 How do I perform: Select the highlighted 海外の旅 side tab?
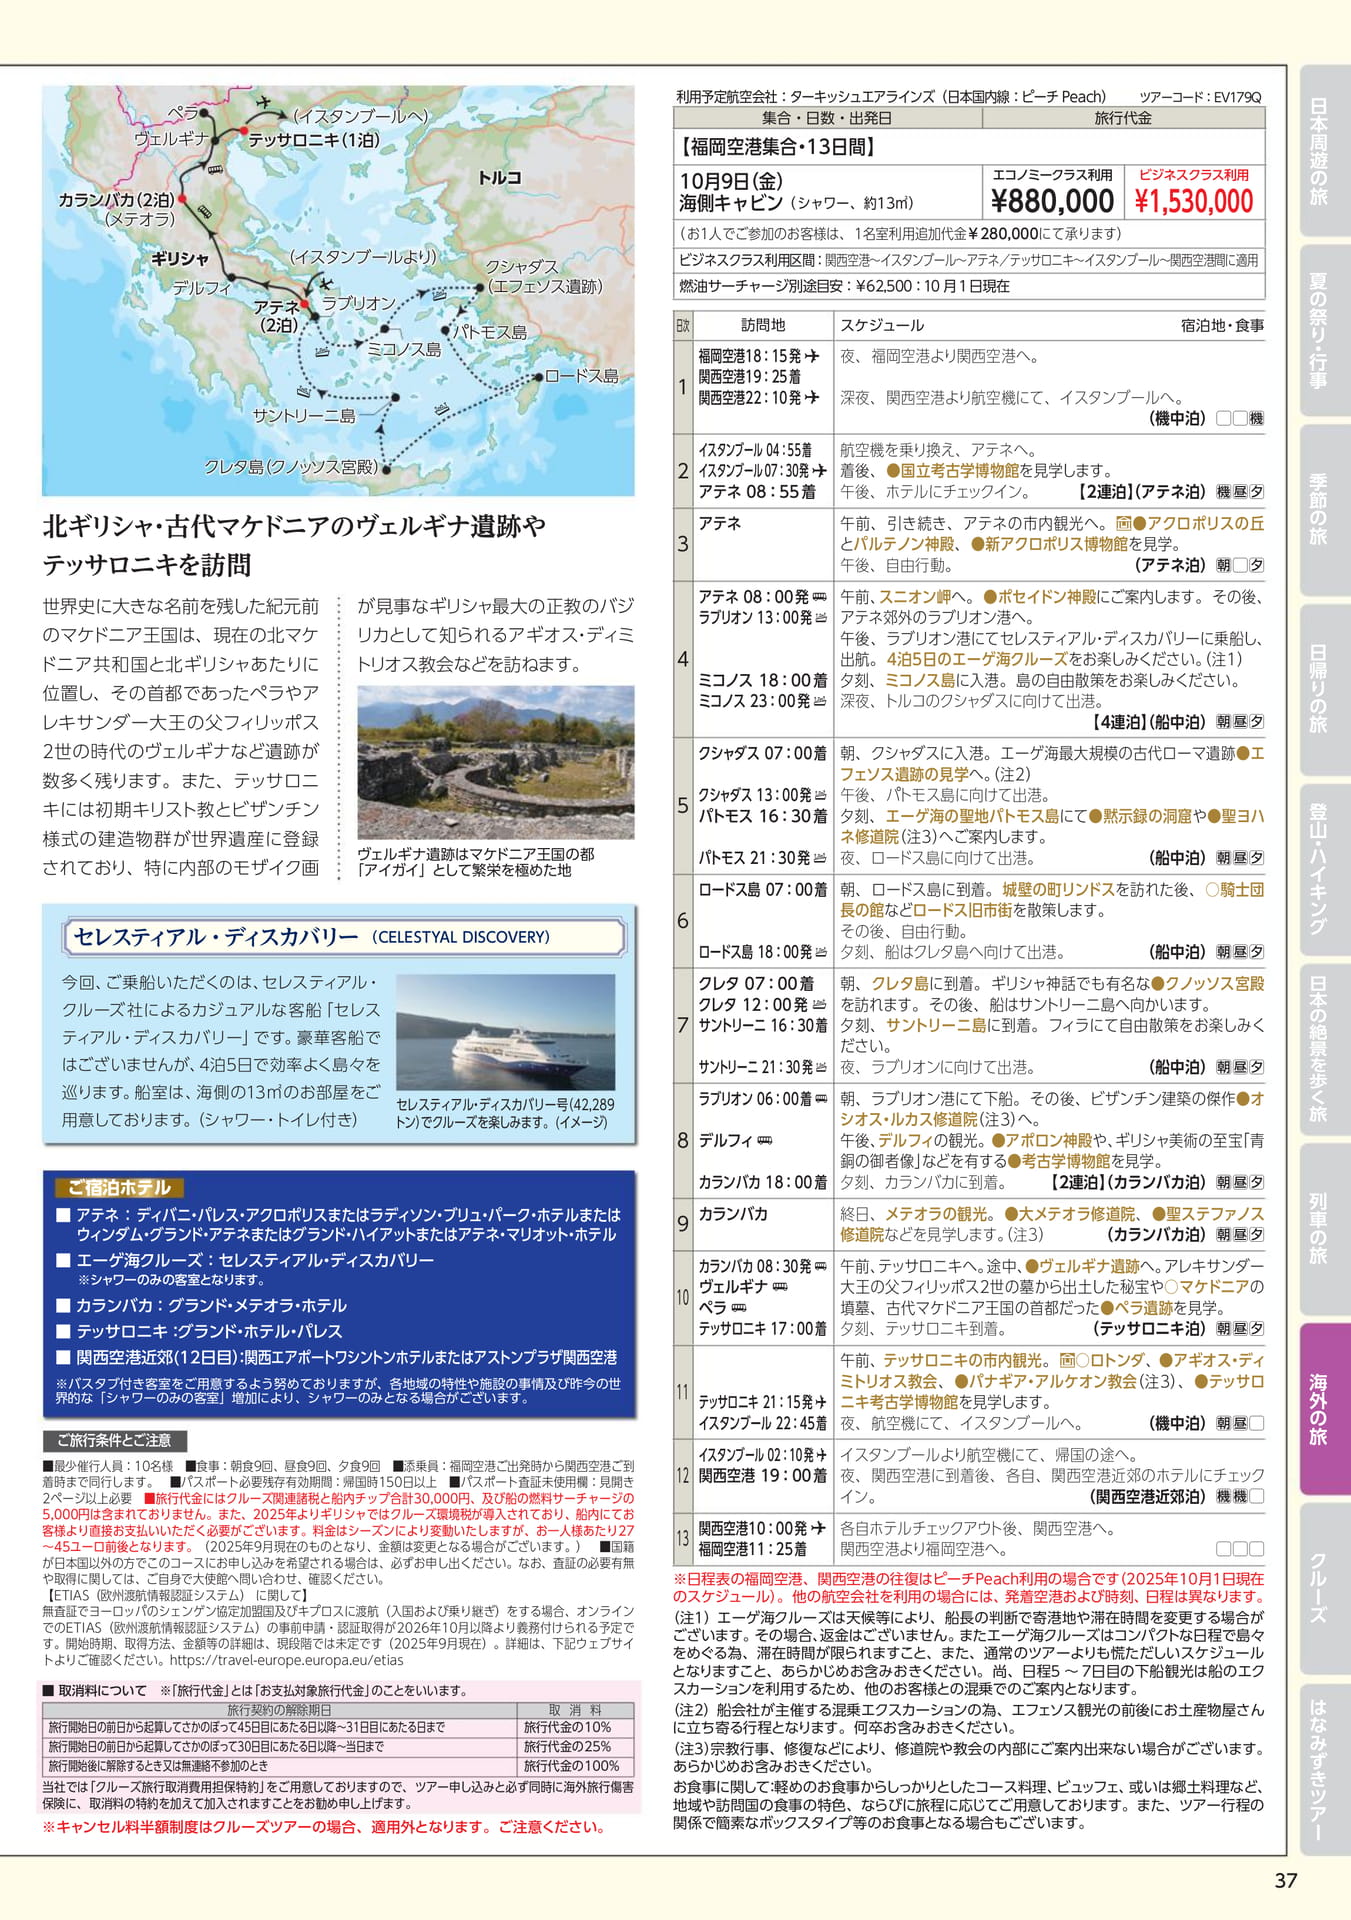[1324, 1408]
